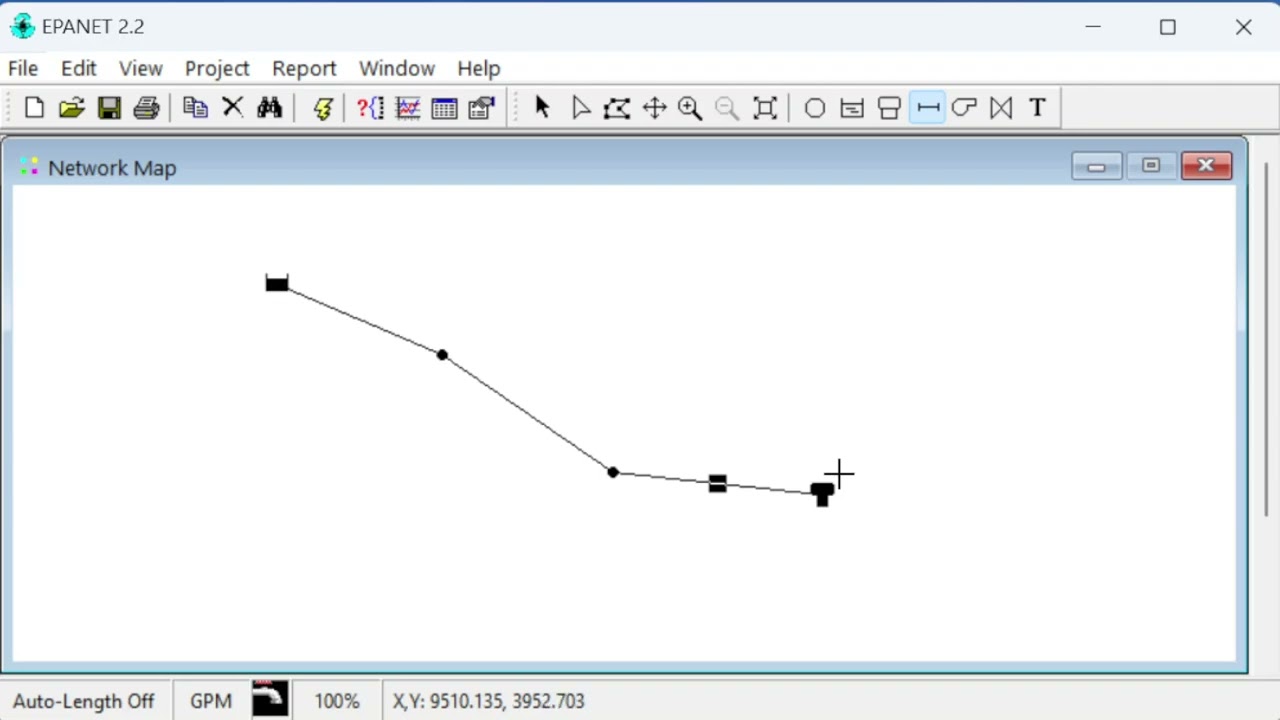
Task: Select the reservoir node on the map
Action: [x=277, y=284]
